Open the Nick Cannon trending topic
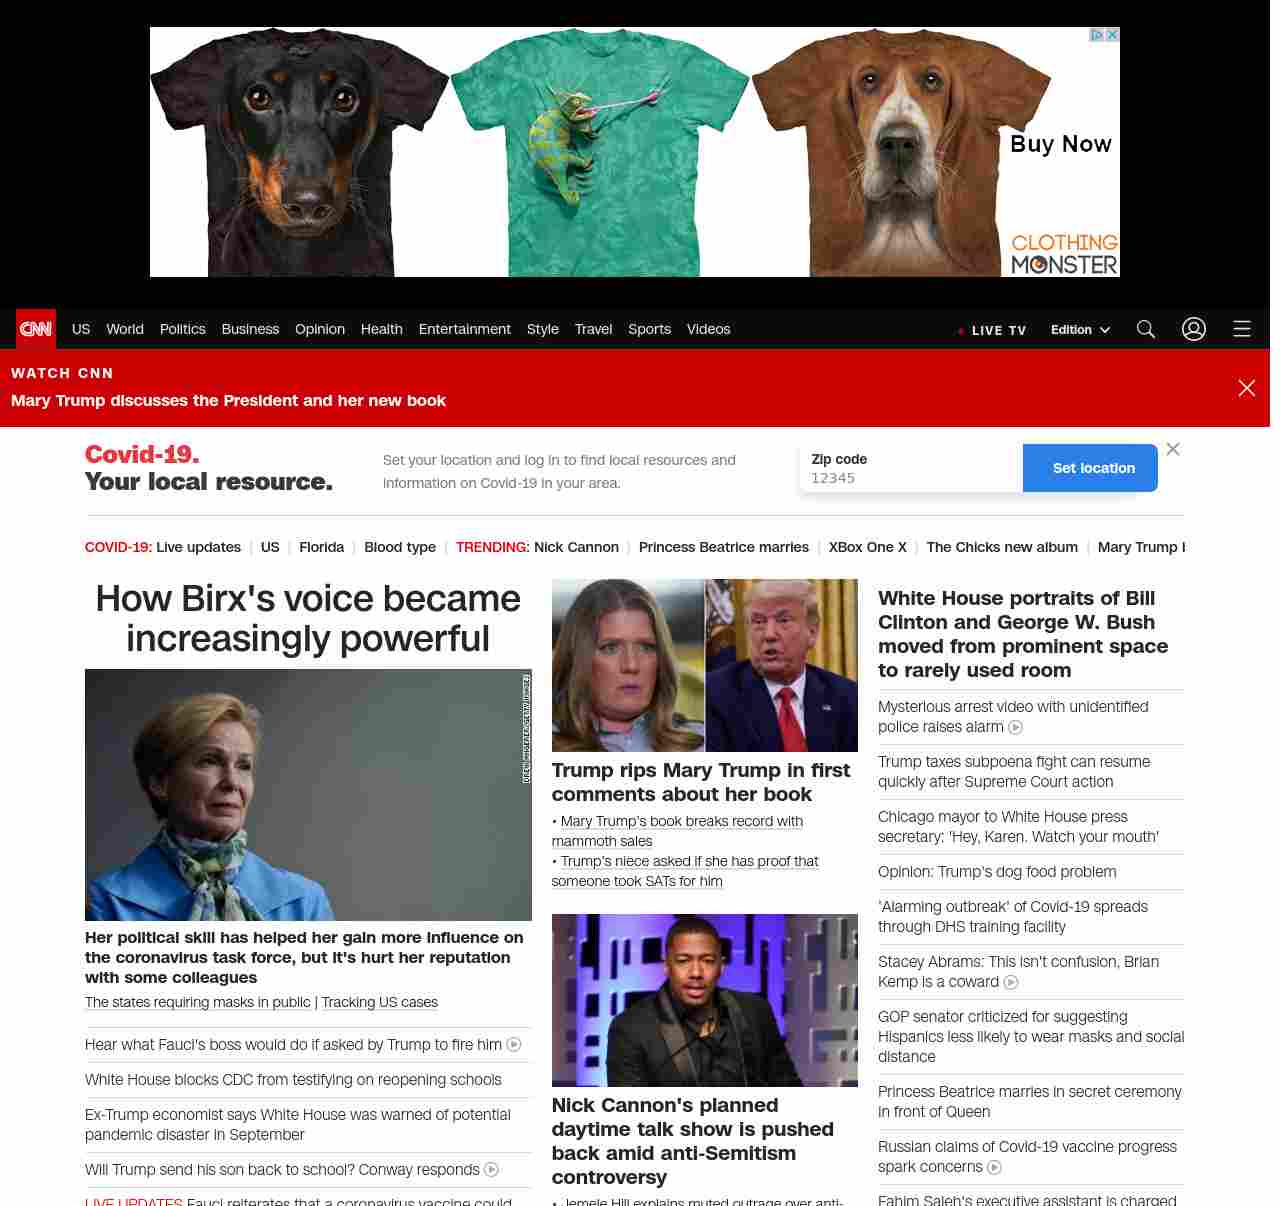This screenshot has width=1280, height=1206. [x=576, y=547]
